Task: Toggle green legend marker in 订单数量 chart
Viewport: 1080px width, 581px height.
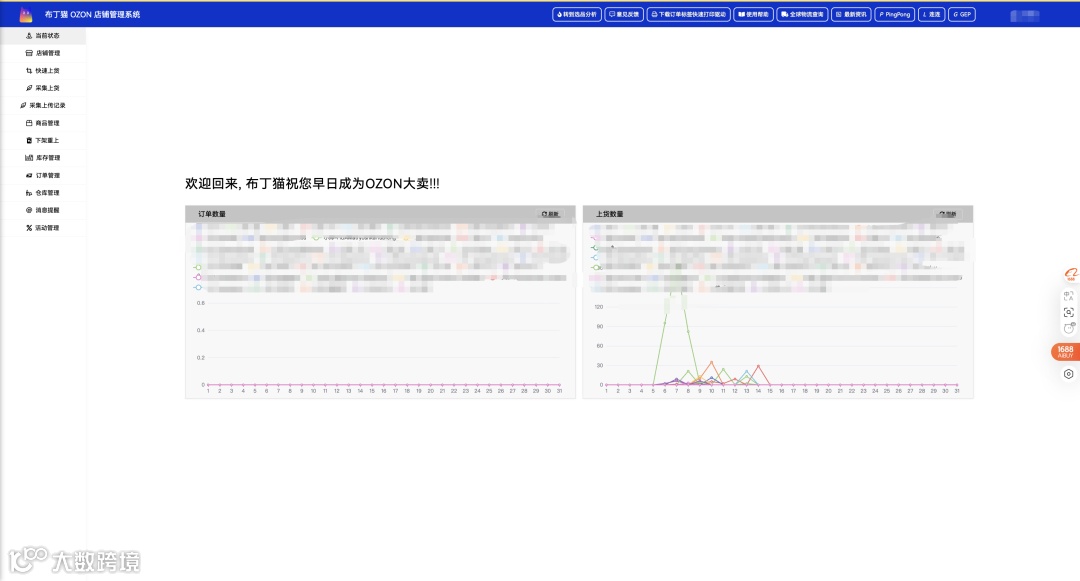Action: point(198,267)
